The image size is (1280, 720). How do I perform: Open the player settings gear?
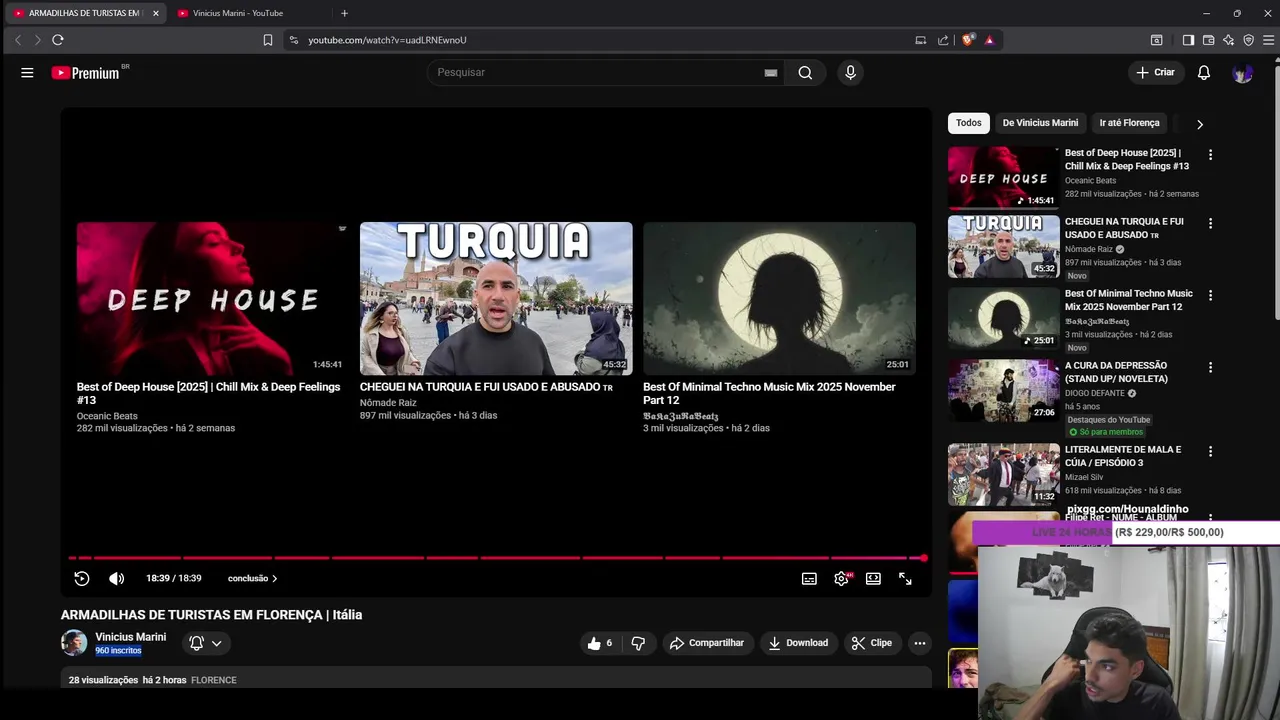pos(841,578)
